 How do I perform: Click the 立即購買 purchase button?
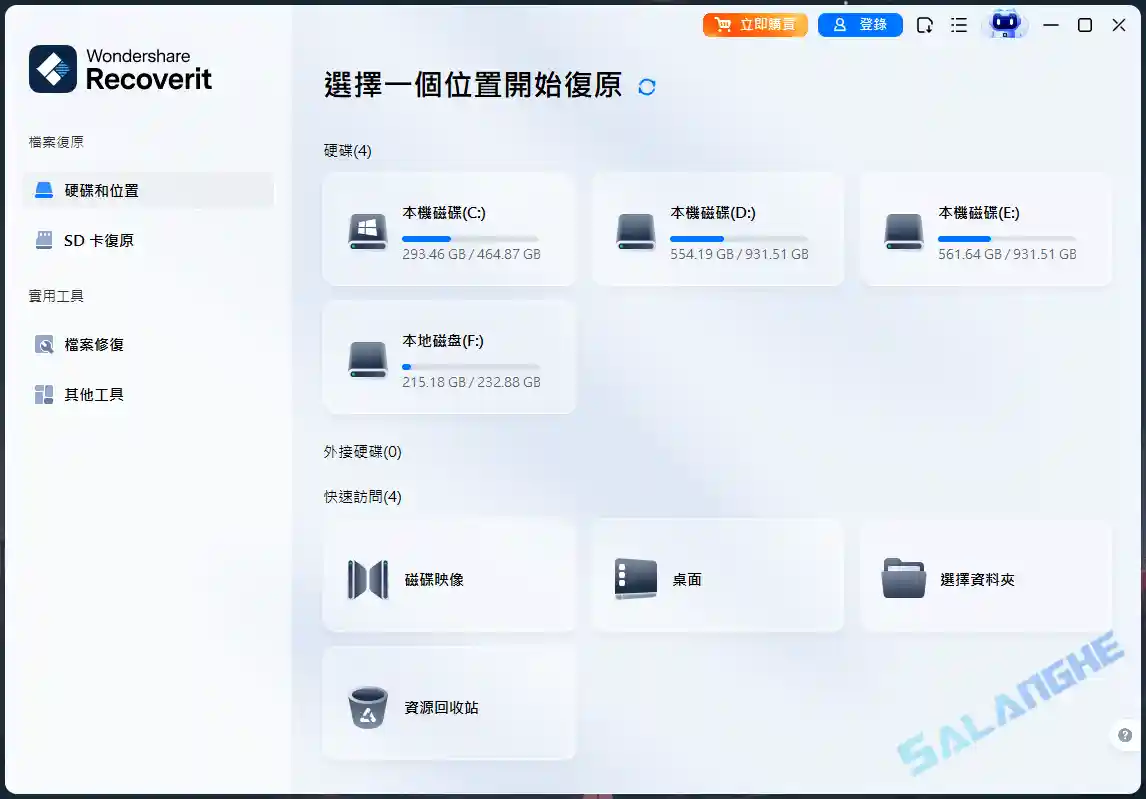pyautogui.click(x=754, y=24)
